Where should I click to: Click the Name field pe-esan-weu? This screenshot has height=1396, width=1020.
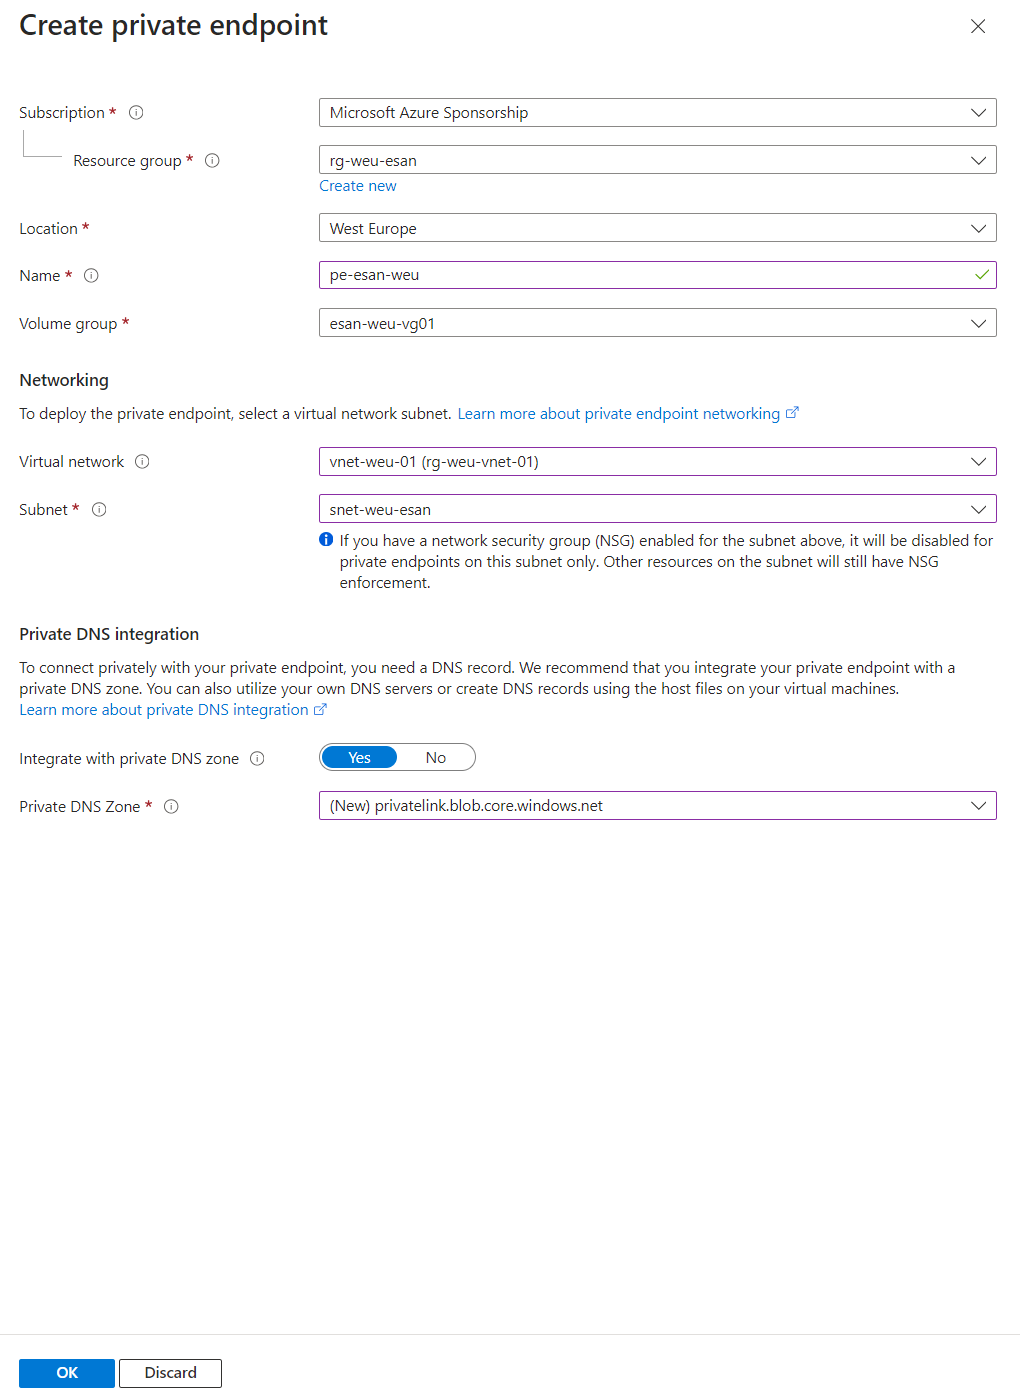(x=657, y=275)
